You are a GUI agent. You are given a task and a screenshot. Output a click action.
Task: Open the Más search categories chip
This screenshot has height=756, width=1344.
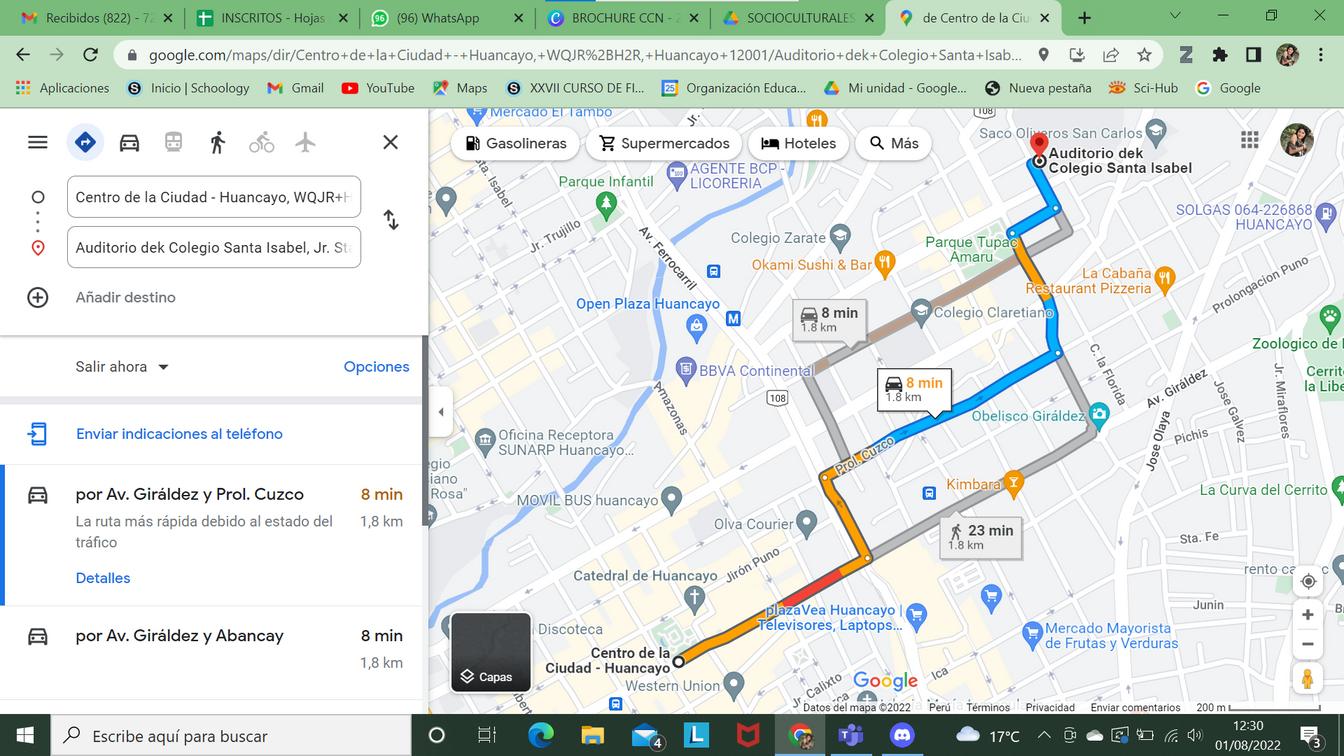(x=893, y=143)
